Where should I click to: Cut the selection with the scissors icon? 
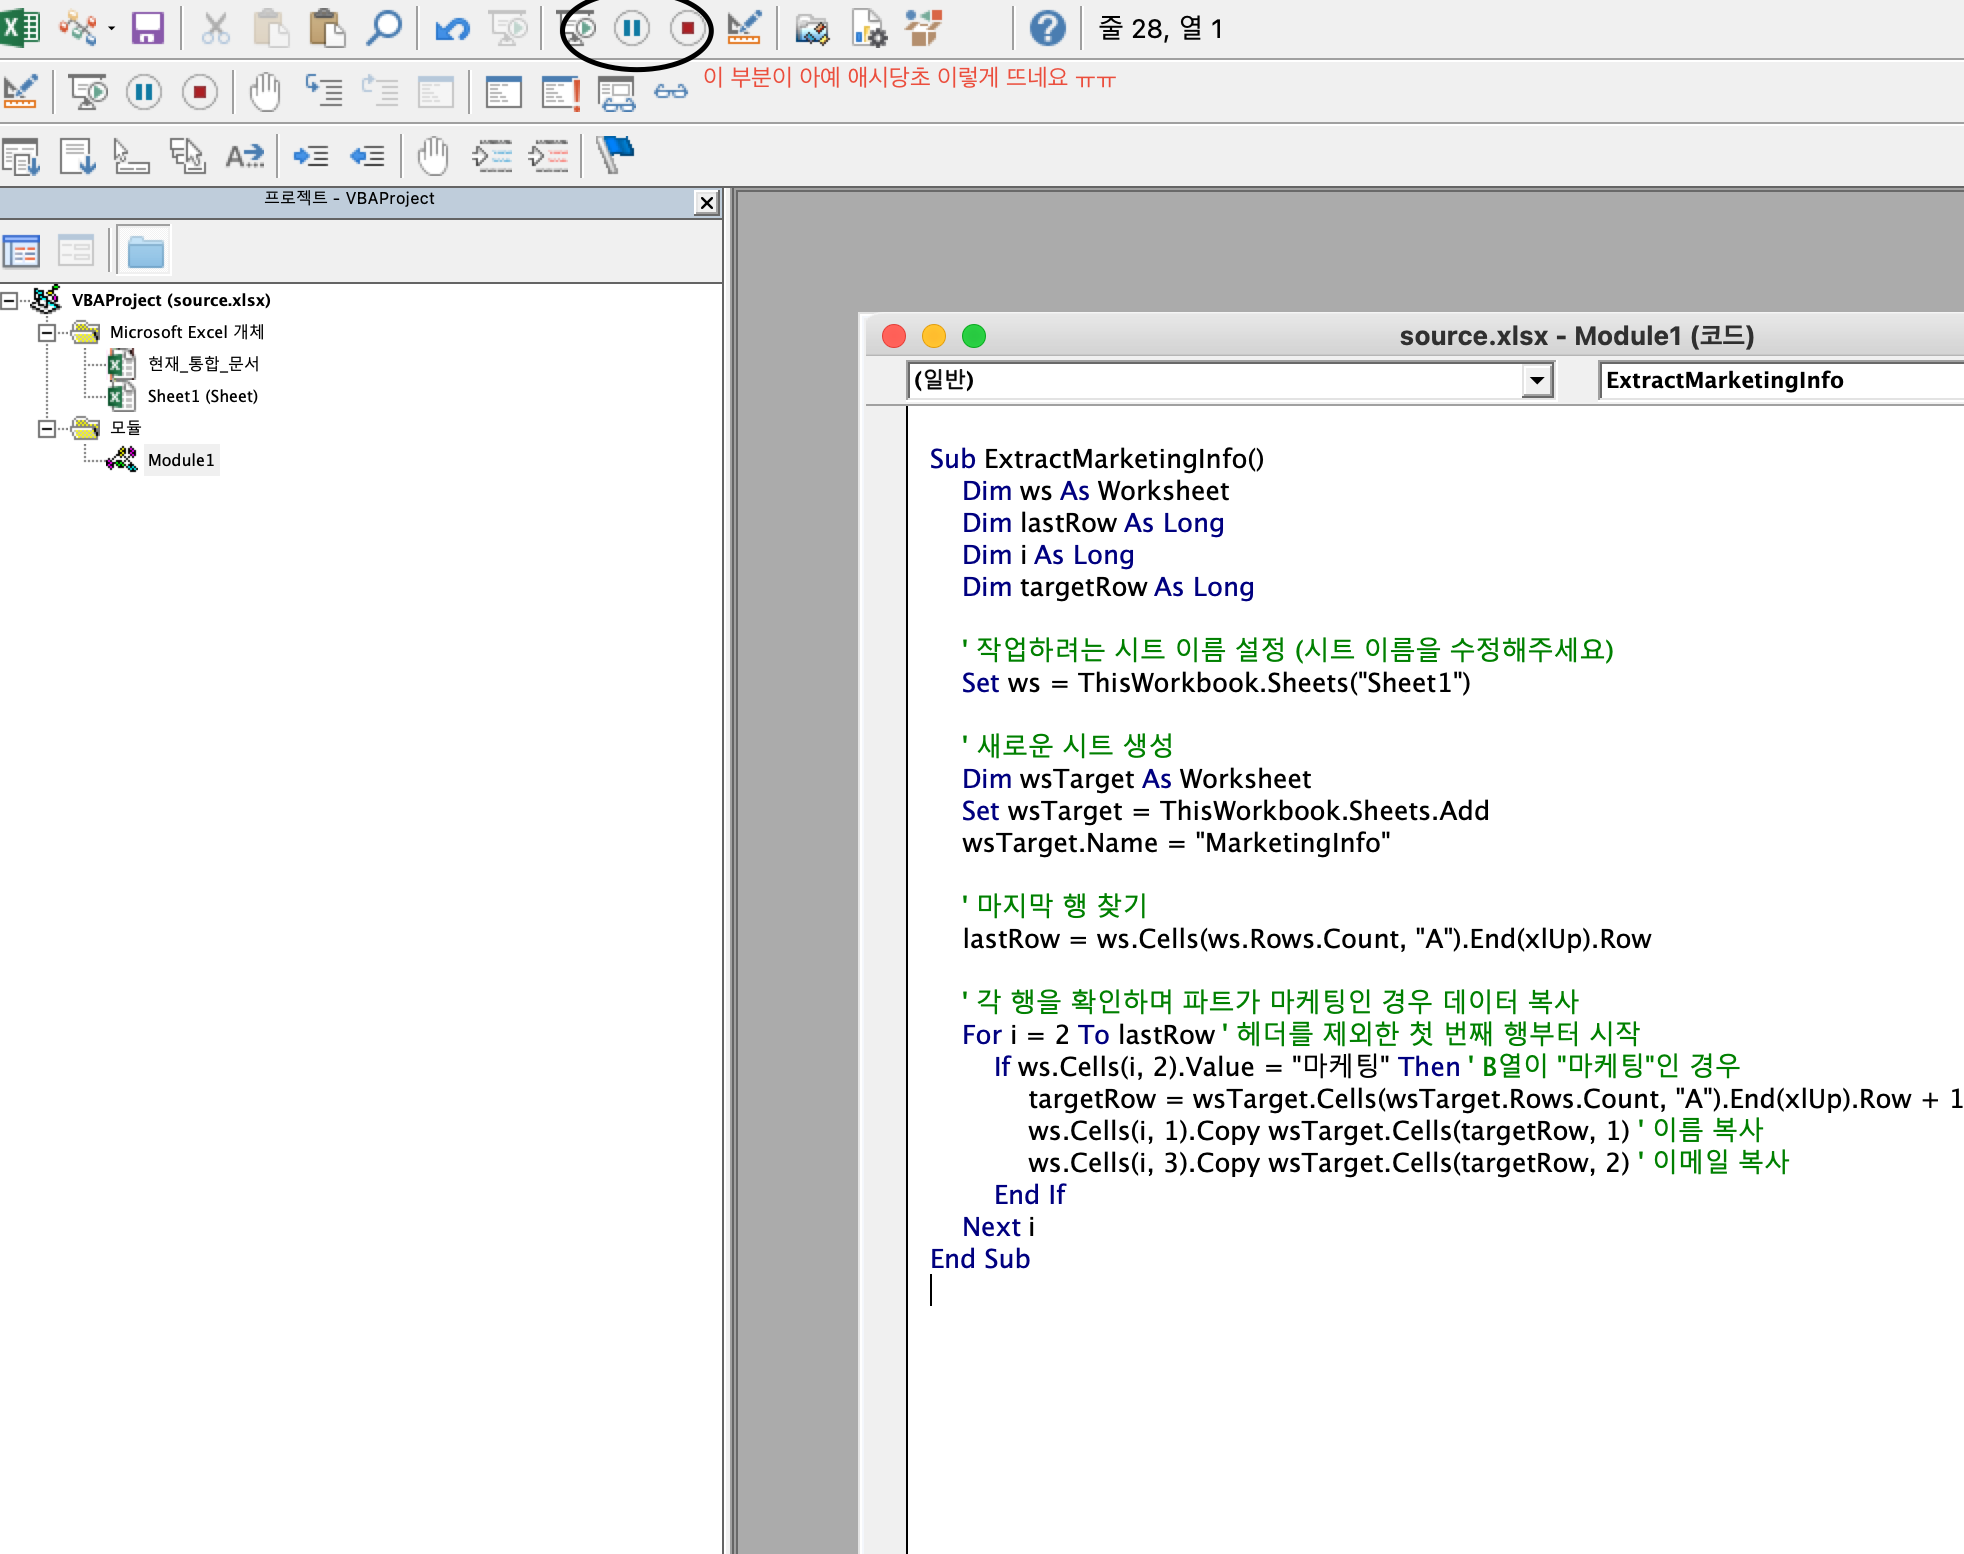click(x=215, y=28)
